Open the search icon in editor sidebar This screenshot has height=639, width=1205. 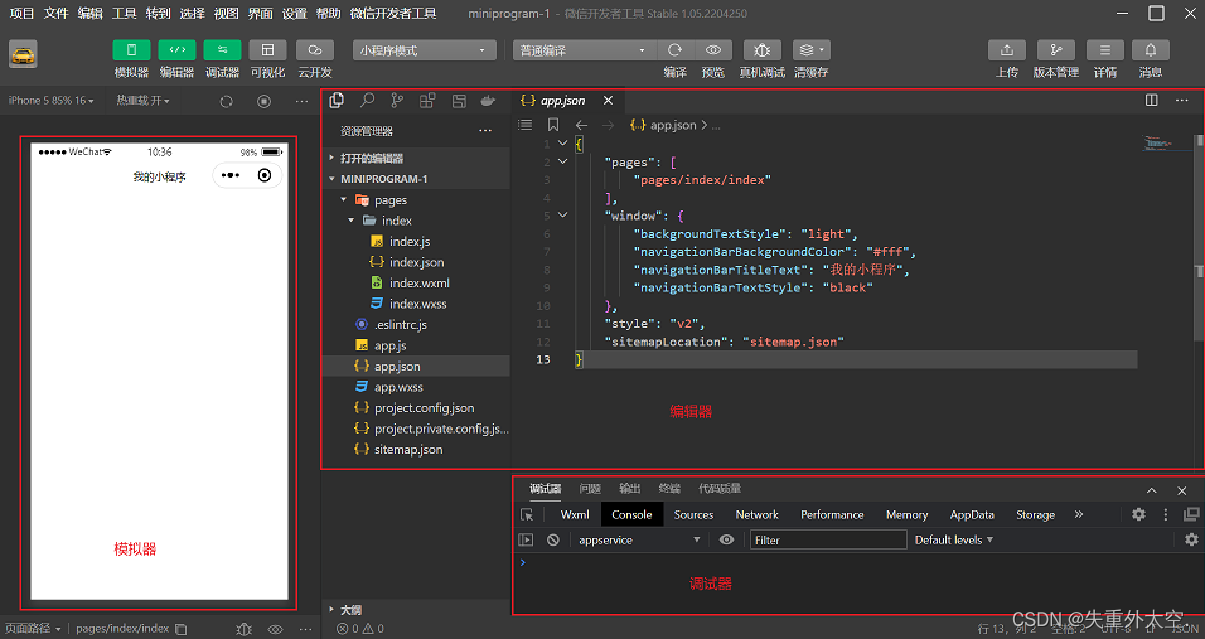[367, 100]
